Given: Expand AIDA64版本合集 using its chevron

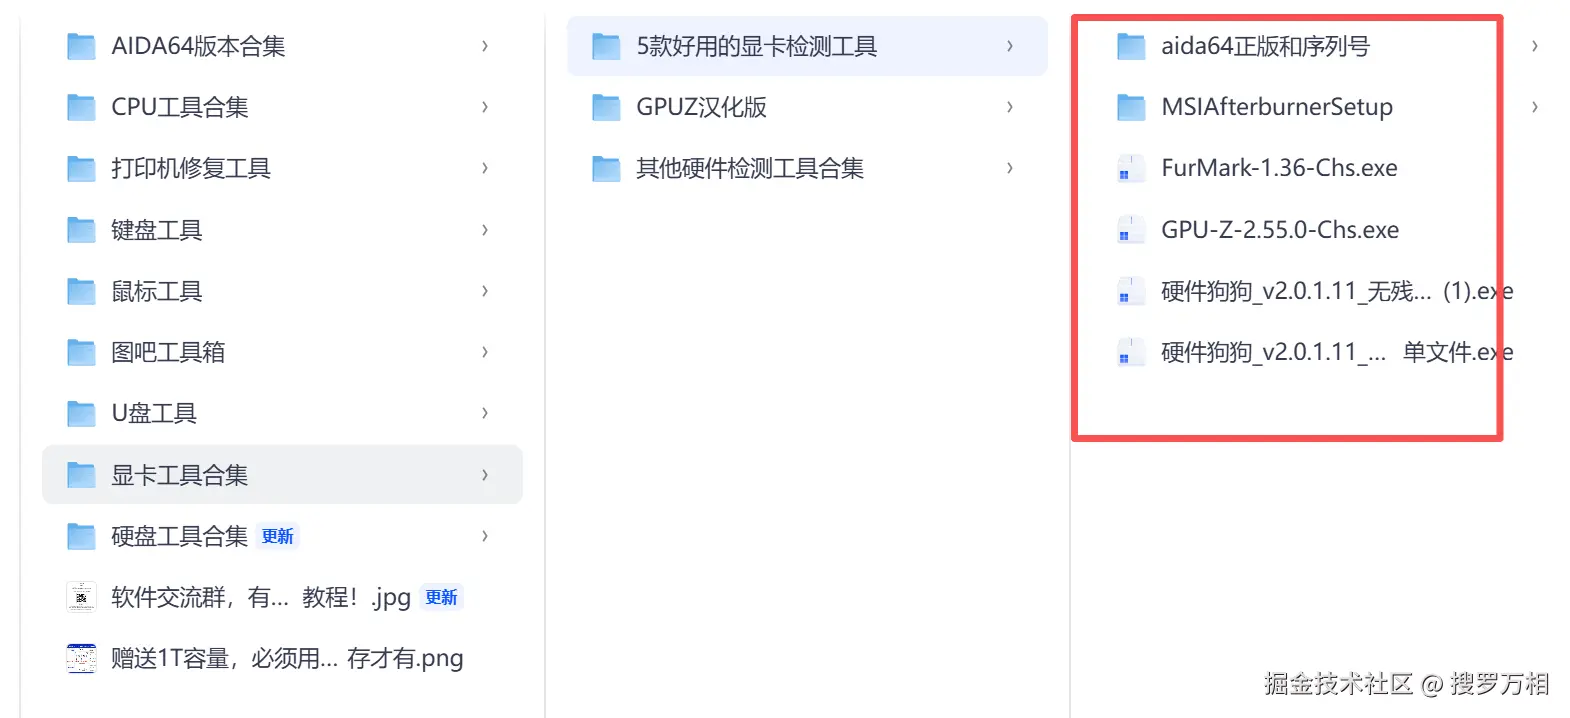Looking at the screenshot, I should pyautogui.click(x=485, y=46).
